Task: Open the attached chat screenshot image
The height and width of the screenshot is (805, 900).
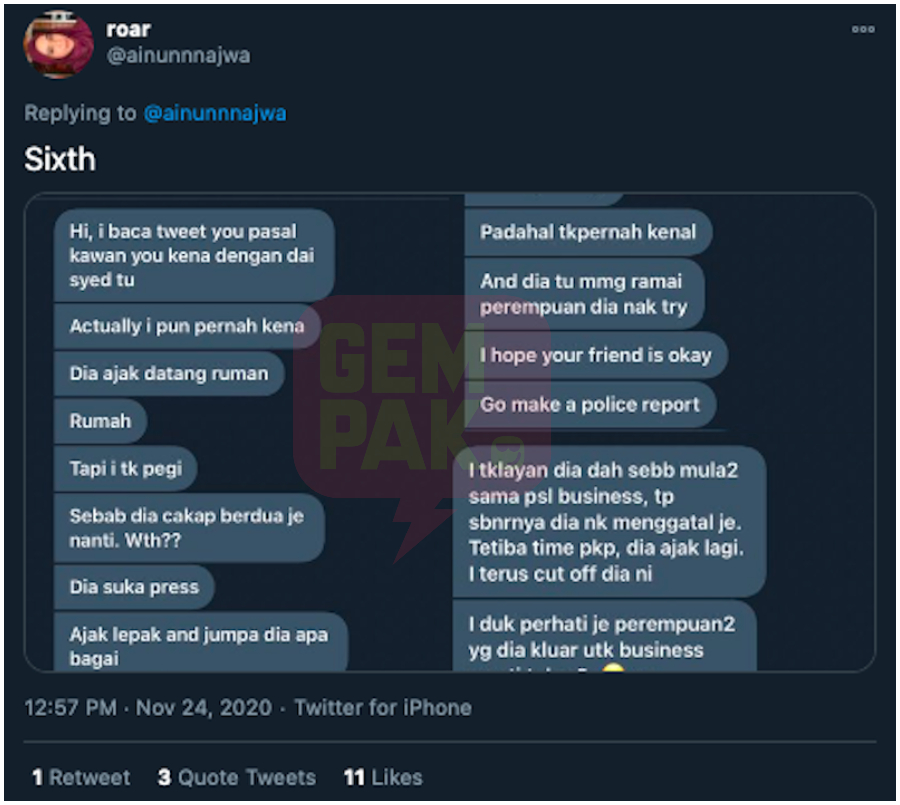Action: 450,432
